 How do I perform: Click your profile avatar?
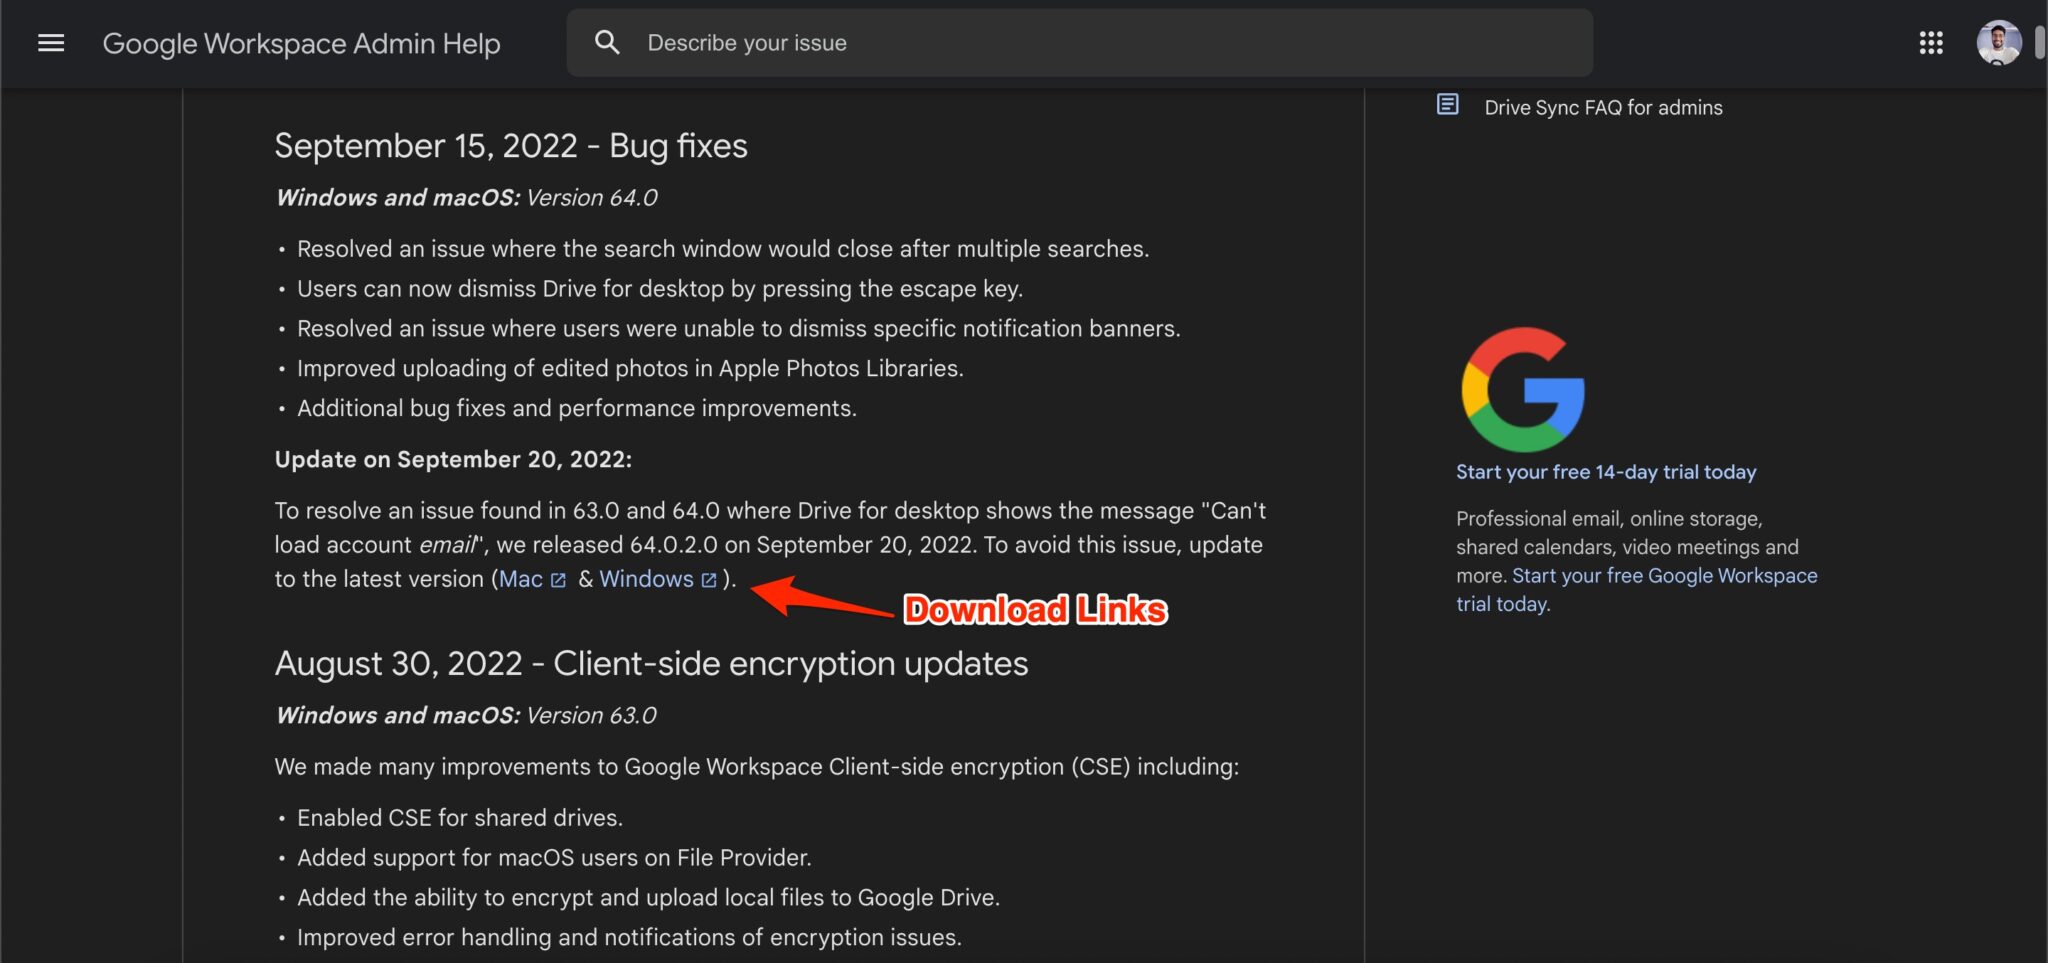1999,42
